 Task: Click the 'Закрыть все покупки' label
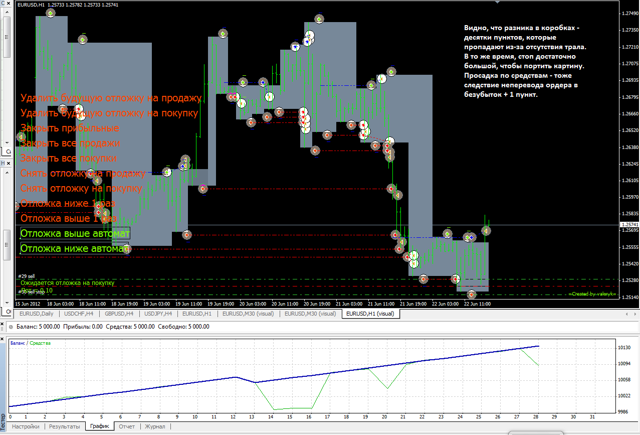click(x=69, y=158)
